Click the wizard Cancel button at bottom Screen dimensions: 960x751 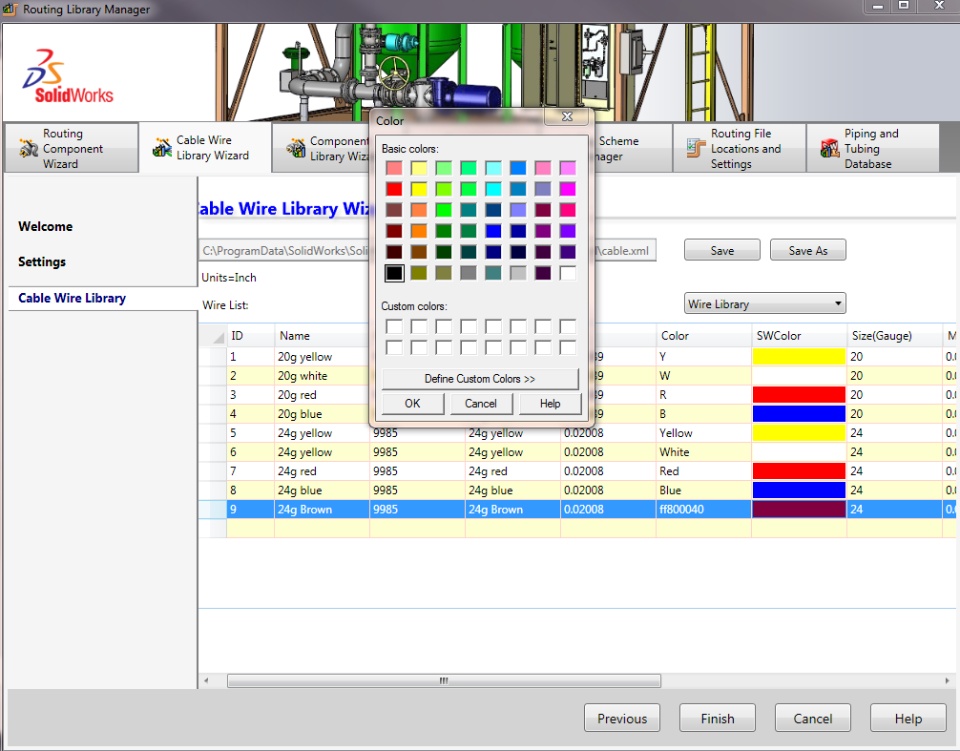coord(812,718)
